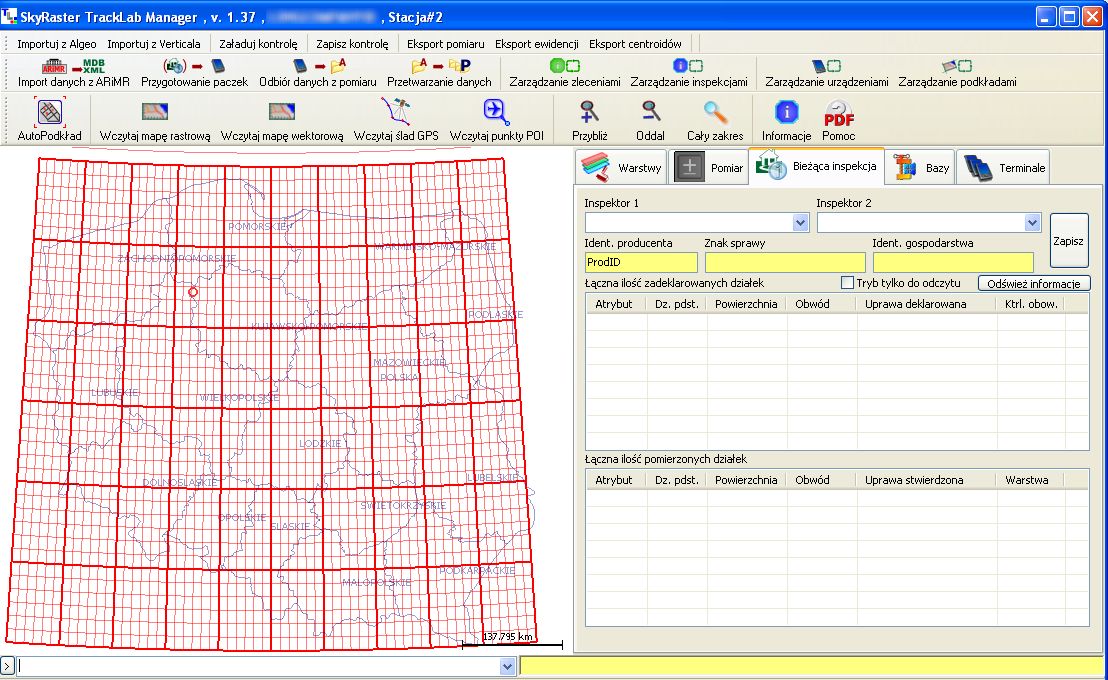This screenshot has height=680, width=1108.
Task: Click the Odśwież informacje button
Action: [x=1033, y=283]
